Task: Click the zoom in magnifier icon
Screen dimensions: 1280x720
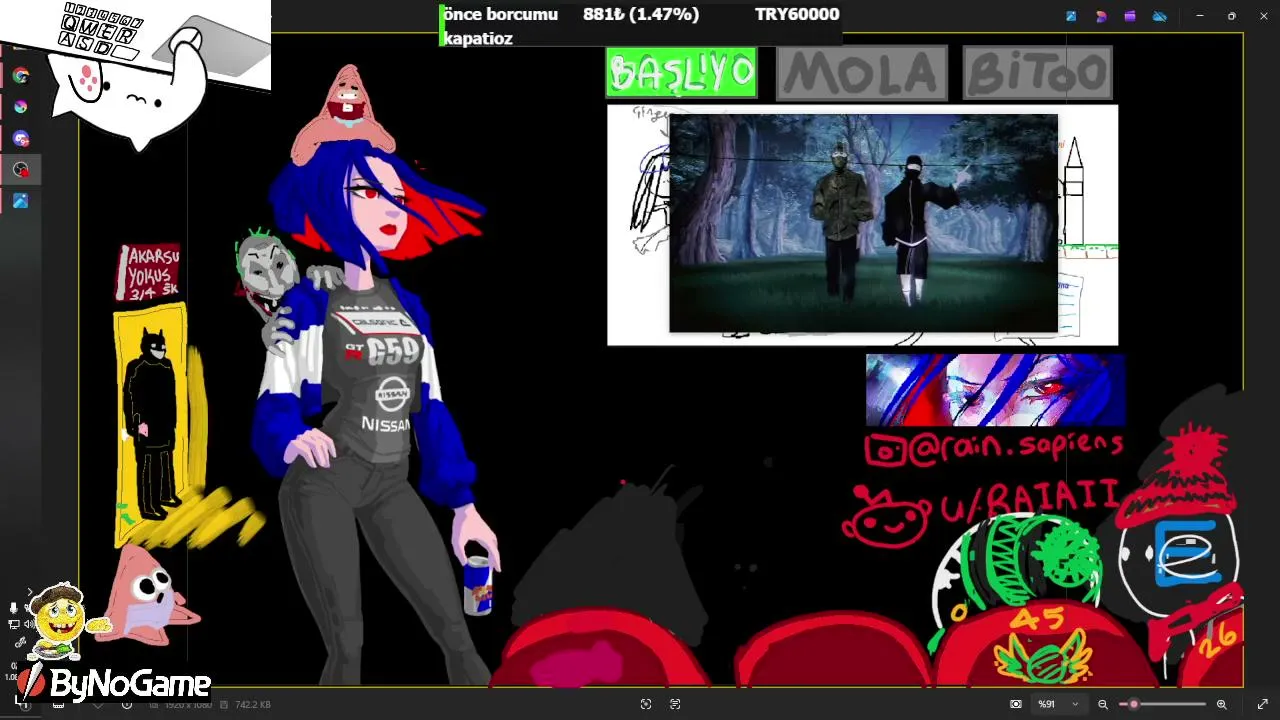Action: point(1221,704)
